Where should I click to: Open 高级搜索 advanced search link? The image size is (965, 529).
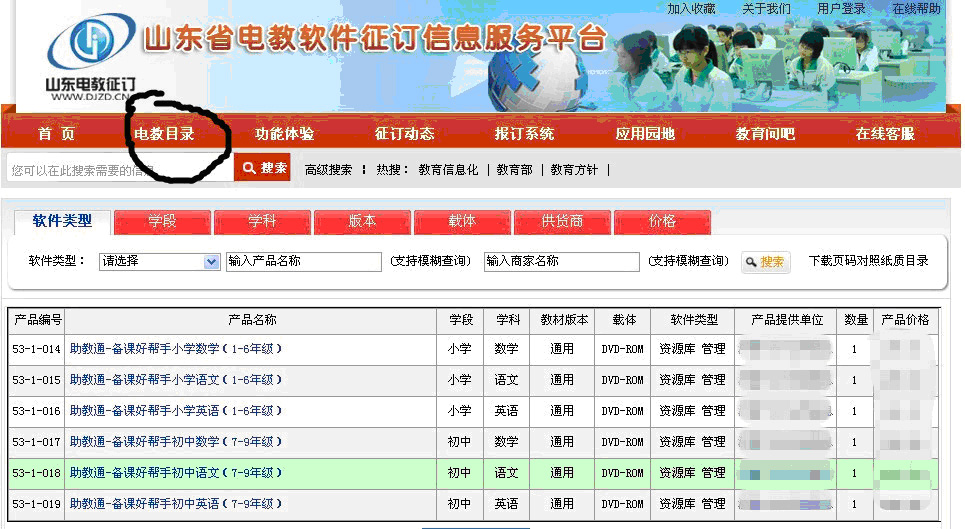pyautogui.click(x=328, y=170)
